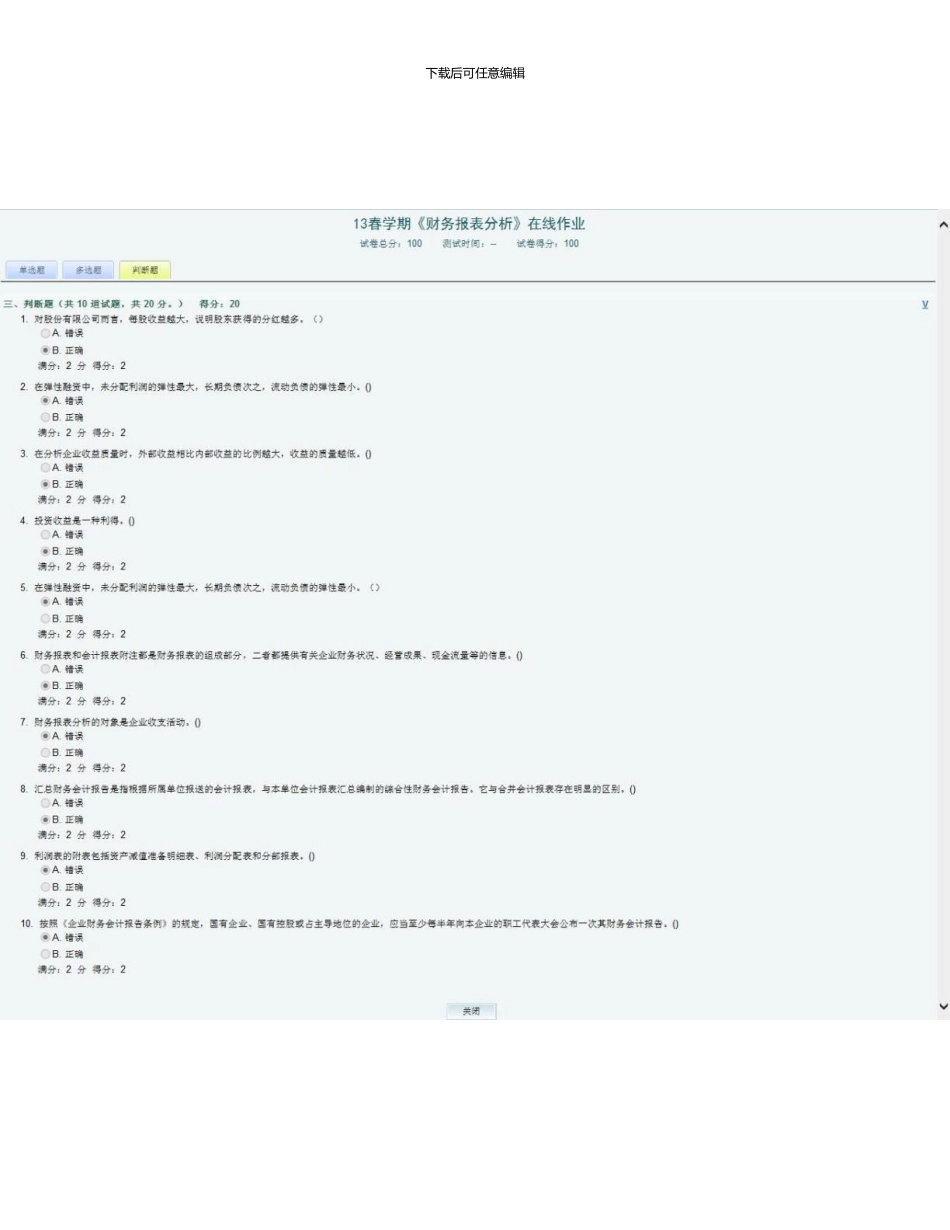Image resolution: width=950 pixels, height=1230 pixels.
Task: Select B. 正确 for question 9
Action: click(x=45, y=887)
